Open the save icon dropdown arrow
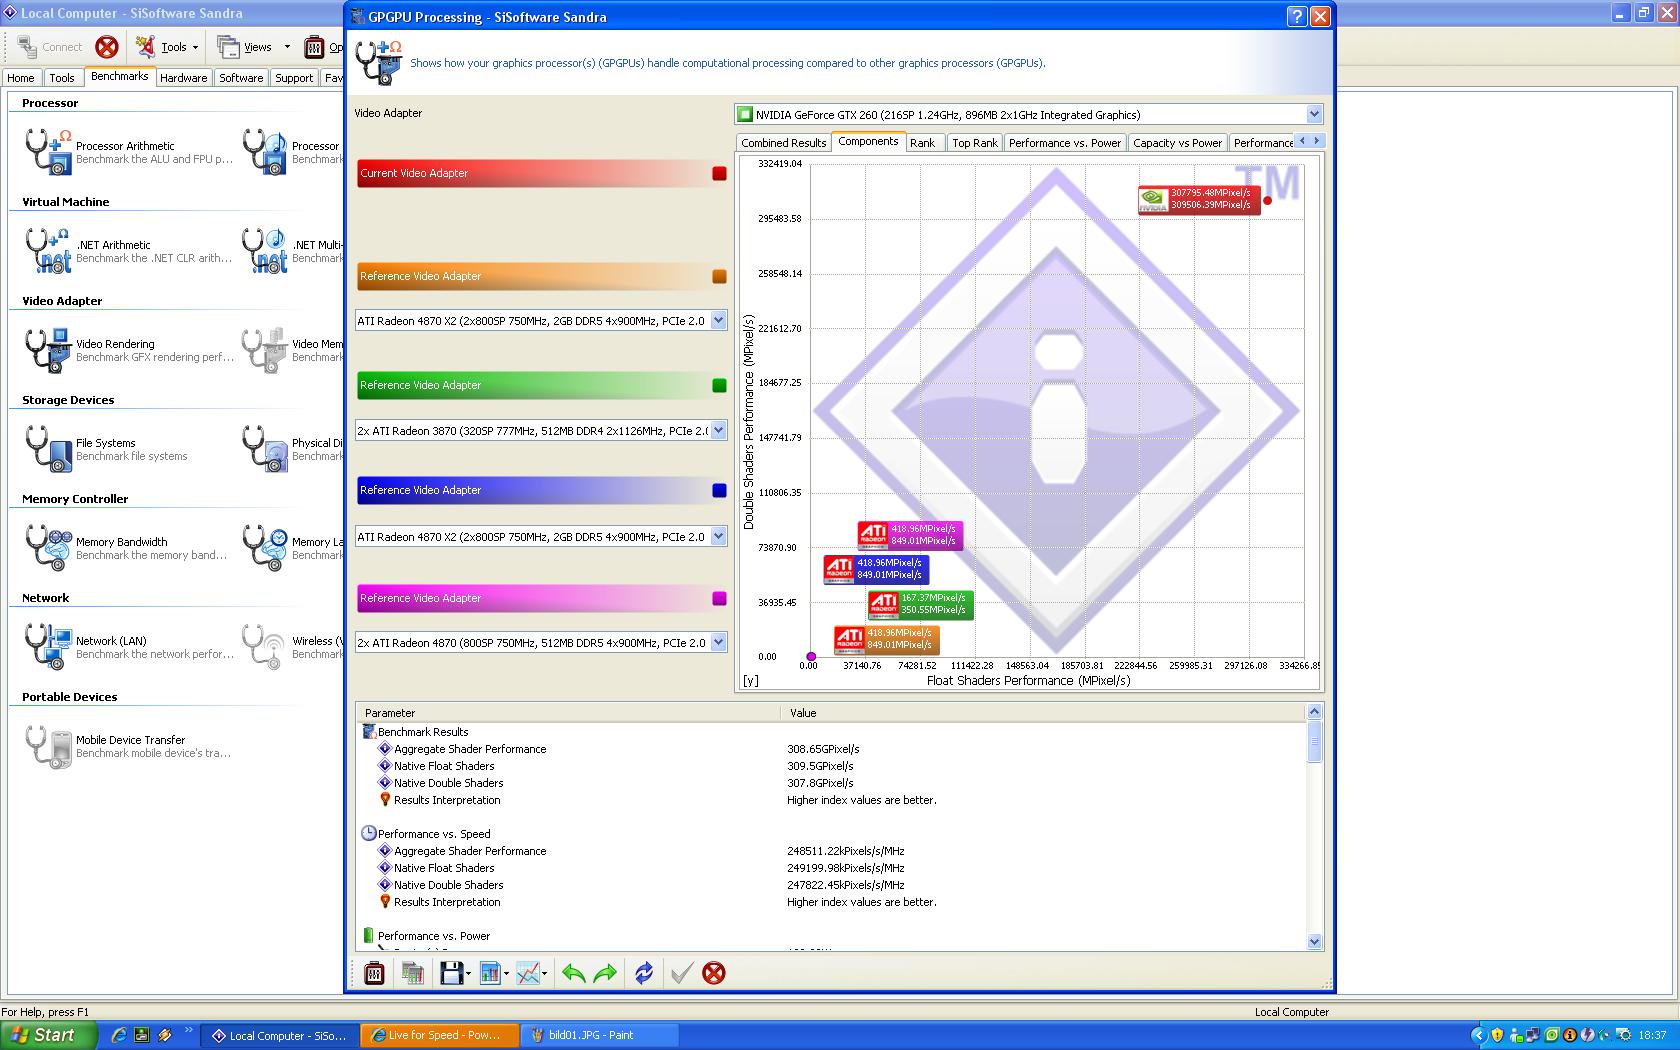1680x1050 pixels. (468, 974)
